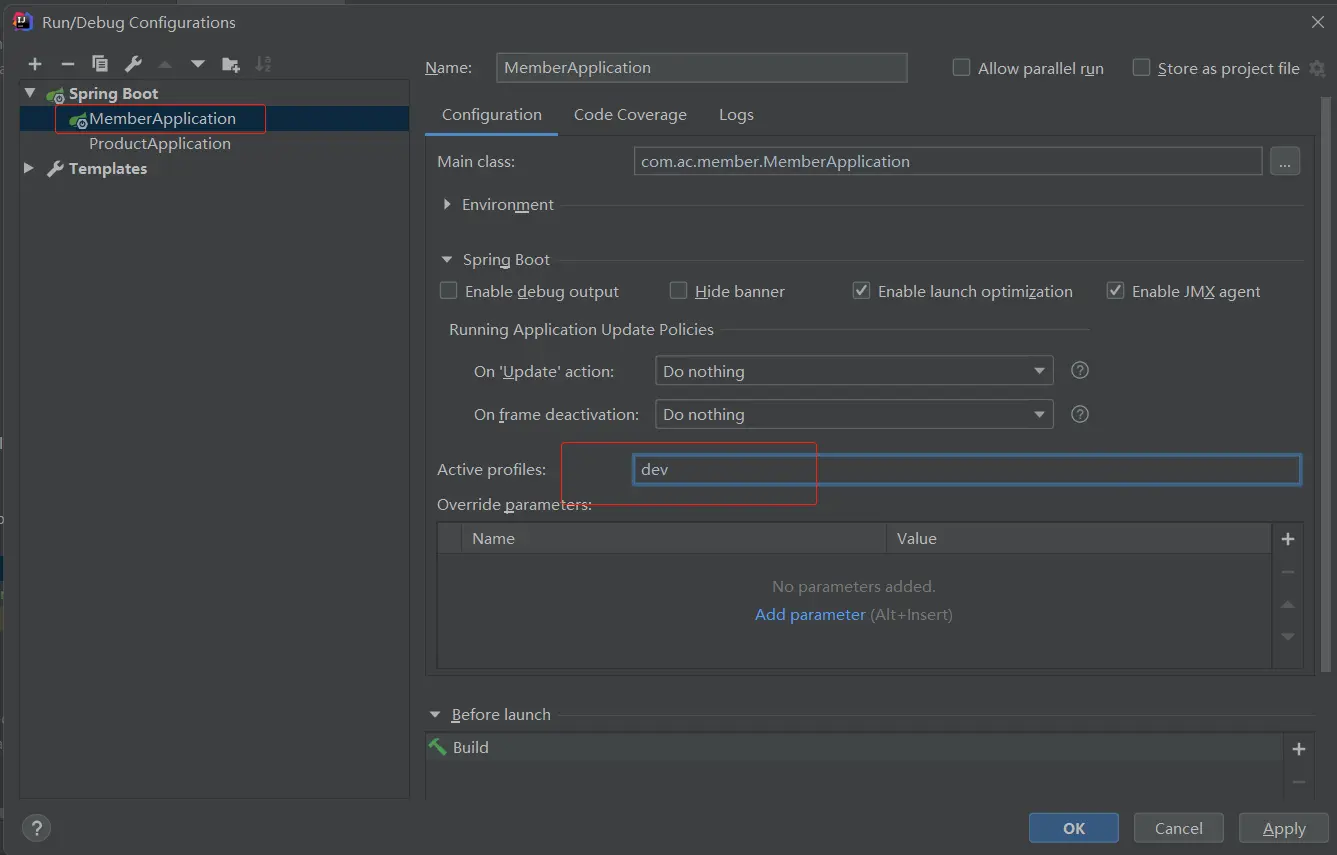
Task: Move the override parameter up
Action: pyautogui.click(x=1288, y=604)
